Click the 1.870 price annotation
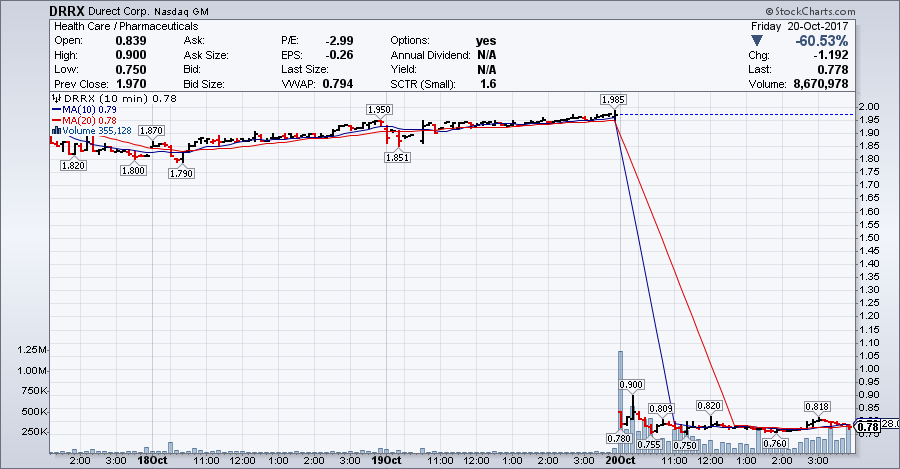 [x=152, y=131]
